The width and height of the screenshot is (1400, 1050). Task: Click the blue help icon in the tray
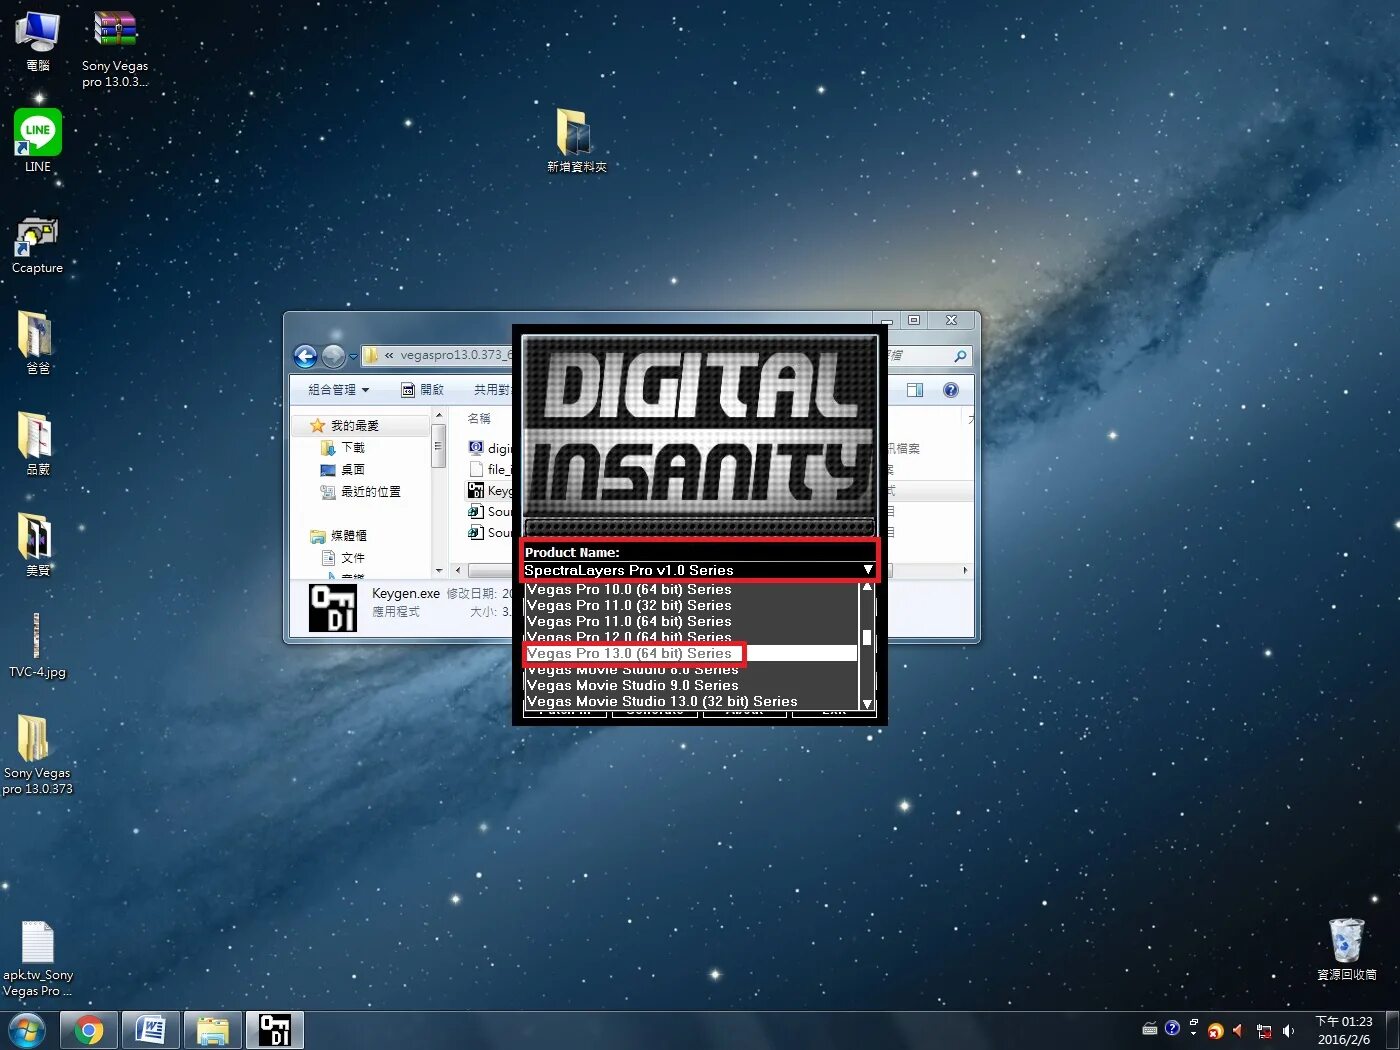[x=1172, y=1028]
